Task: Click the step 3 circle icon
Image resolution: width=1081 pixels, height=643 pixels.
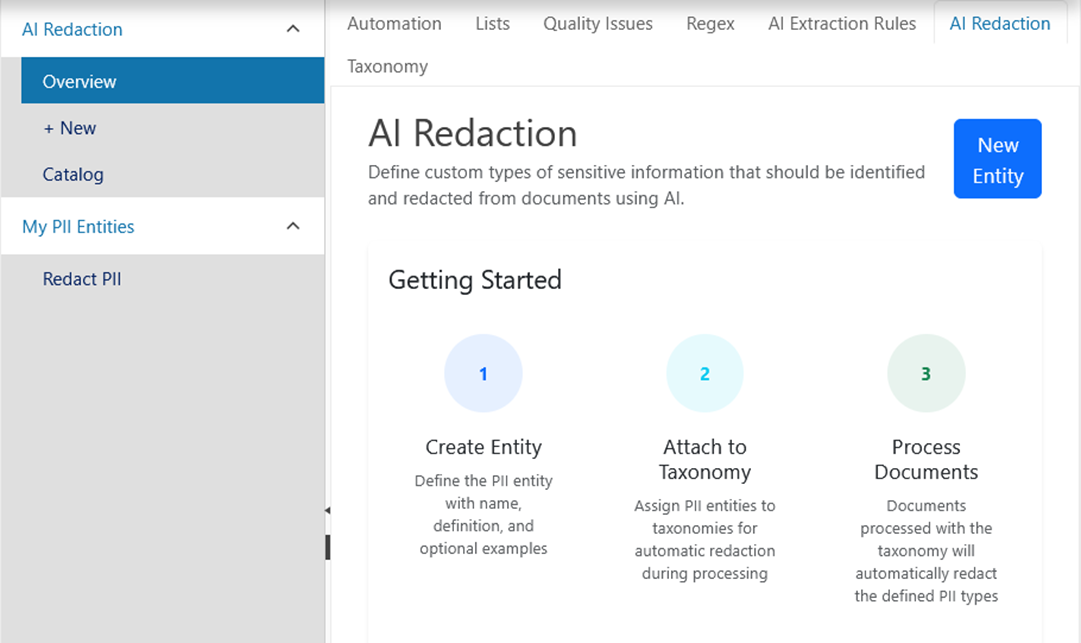Action: (x=926, y=373)
